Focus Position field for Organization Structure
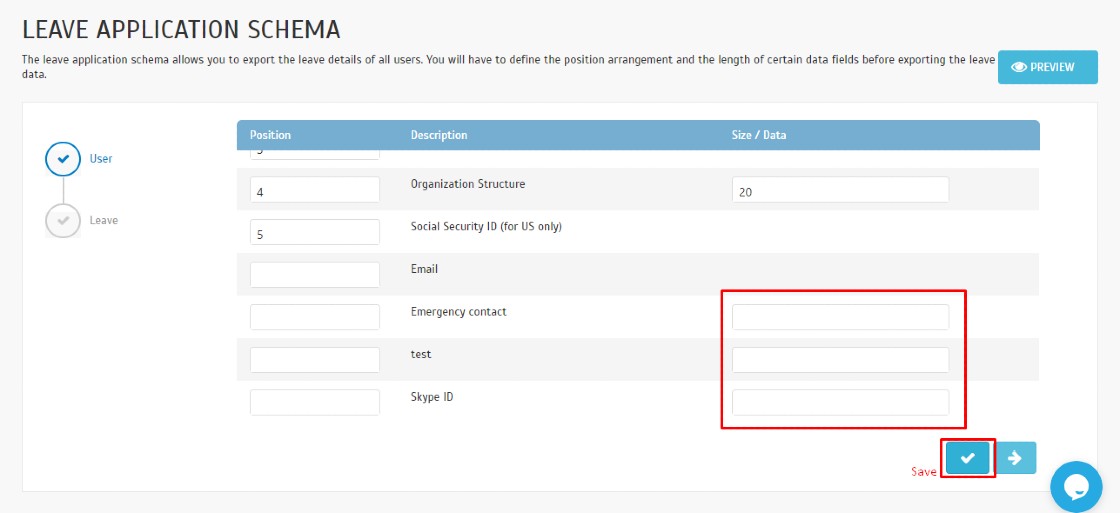Viewport: 1120px width, 513px height. 315,190
